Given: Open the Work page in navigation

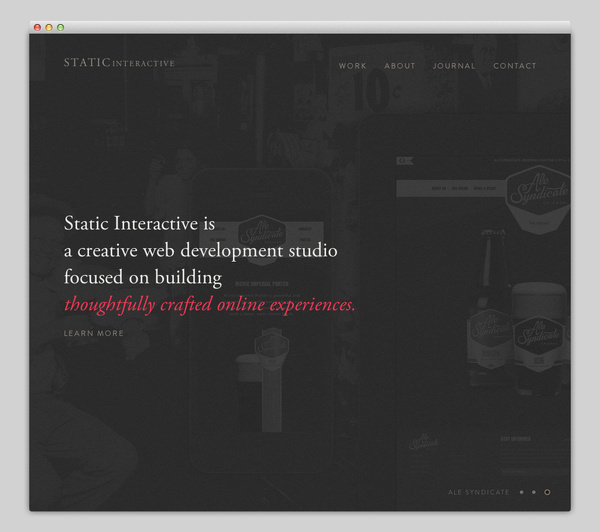Looking at the screenshot, I should point(352,66).
